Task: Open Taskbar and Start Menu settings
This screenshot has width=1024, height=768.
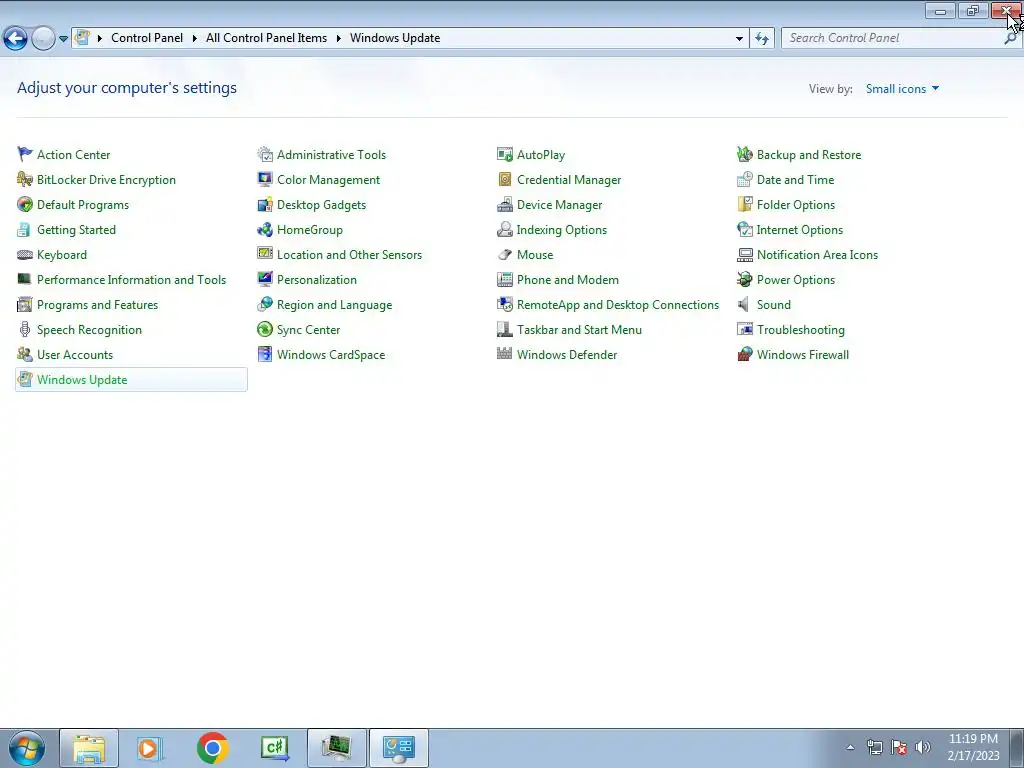Action: click(579, 330)
